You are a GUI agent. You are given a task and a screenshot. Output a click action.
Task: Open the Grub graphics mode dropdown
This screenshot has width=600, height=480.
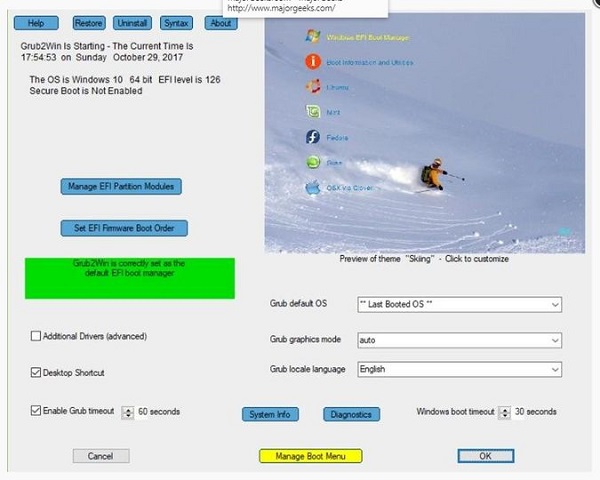[x=460, y=340]
